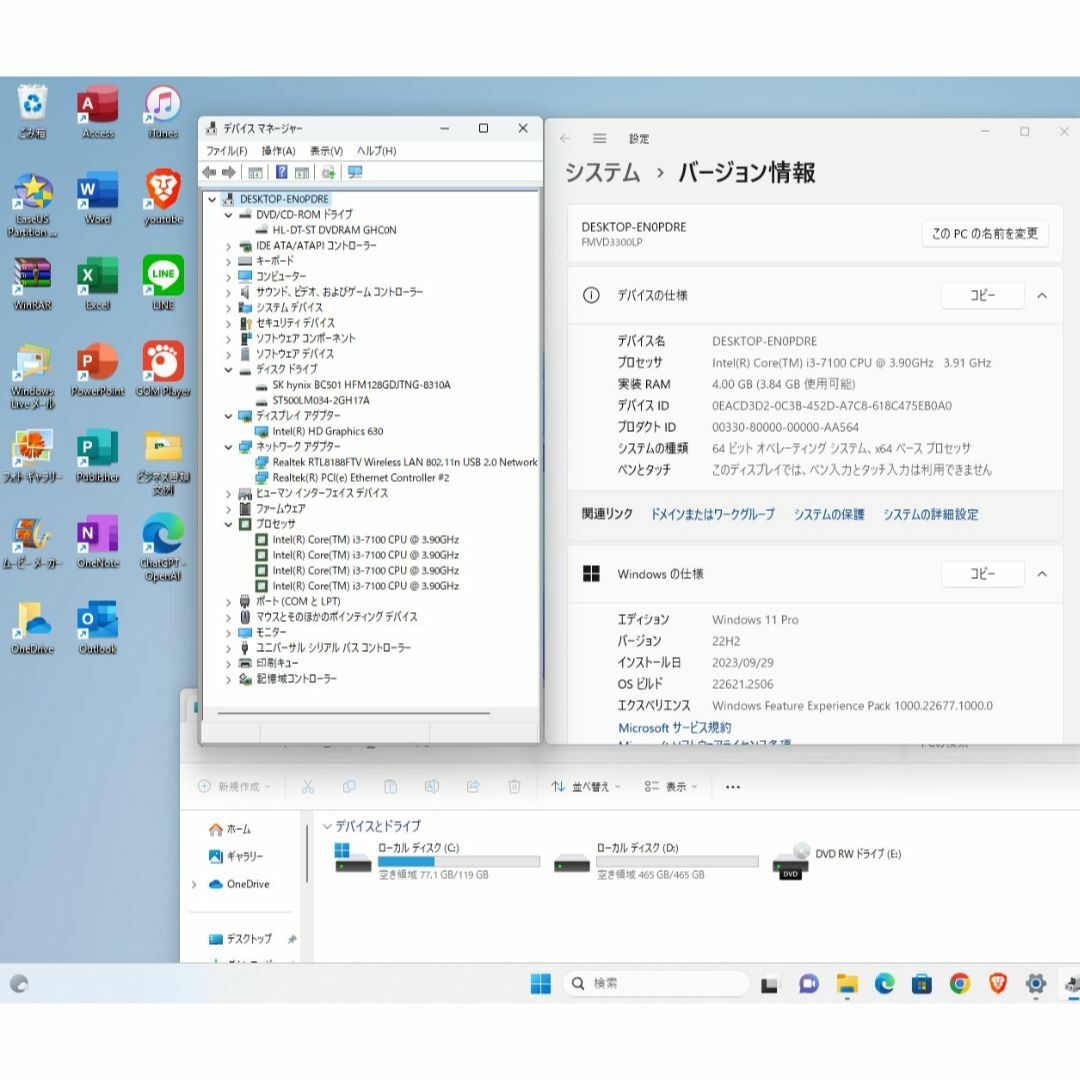Viewport: 1080px width, 1080px height.
Task: Open Microsoft Store from the taskbar
Action: coord(922,984)
